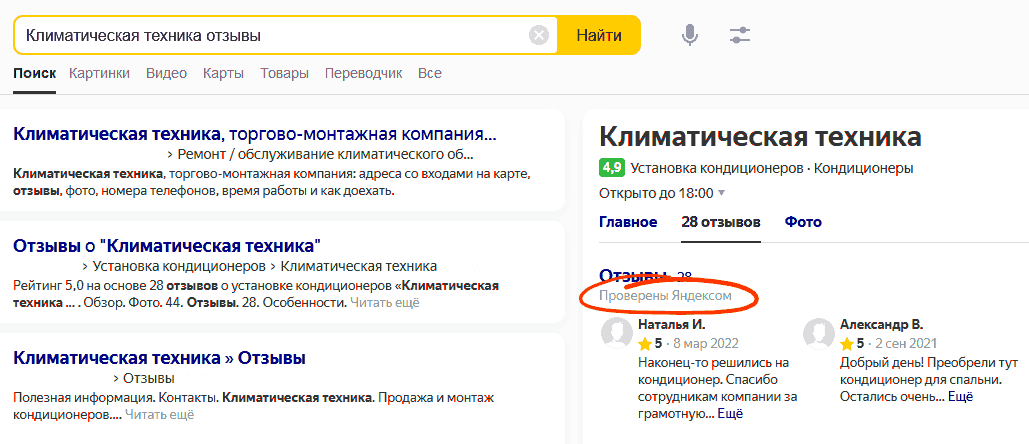Screen dimensions: 1029x444
Task: Click the Проверены Яндексом label
Action: pyautogui.click(x=665, y=296)
